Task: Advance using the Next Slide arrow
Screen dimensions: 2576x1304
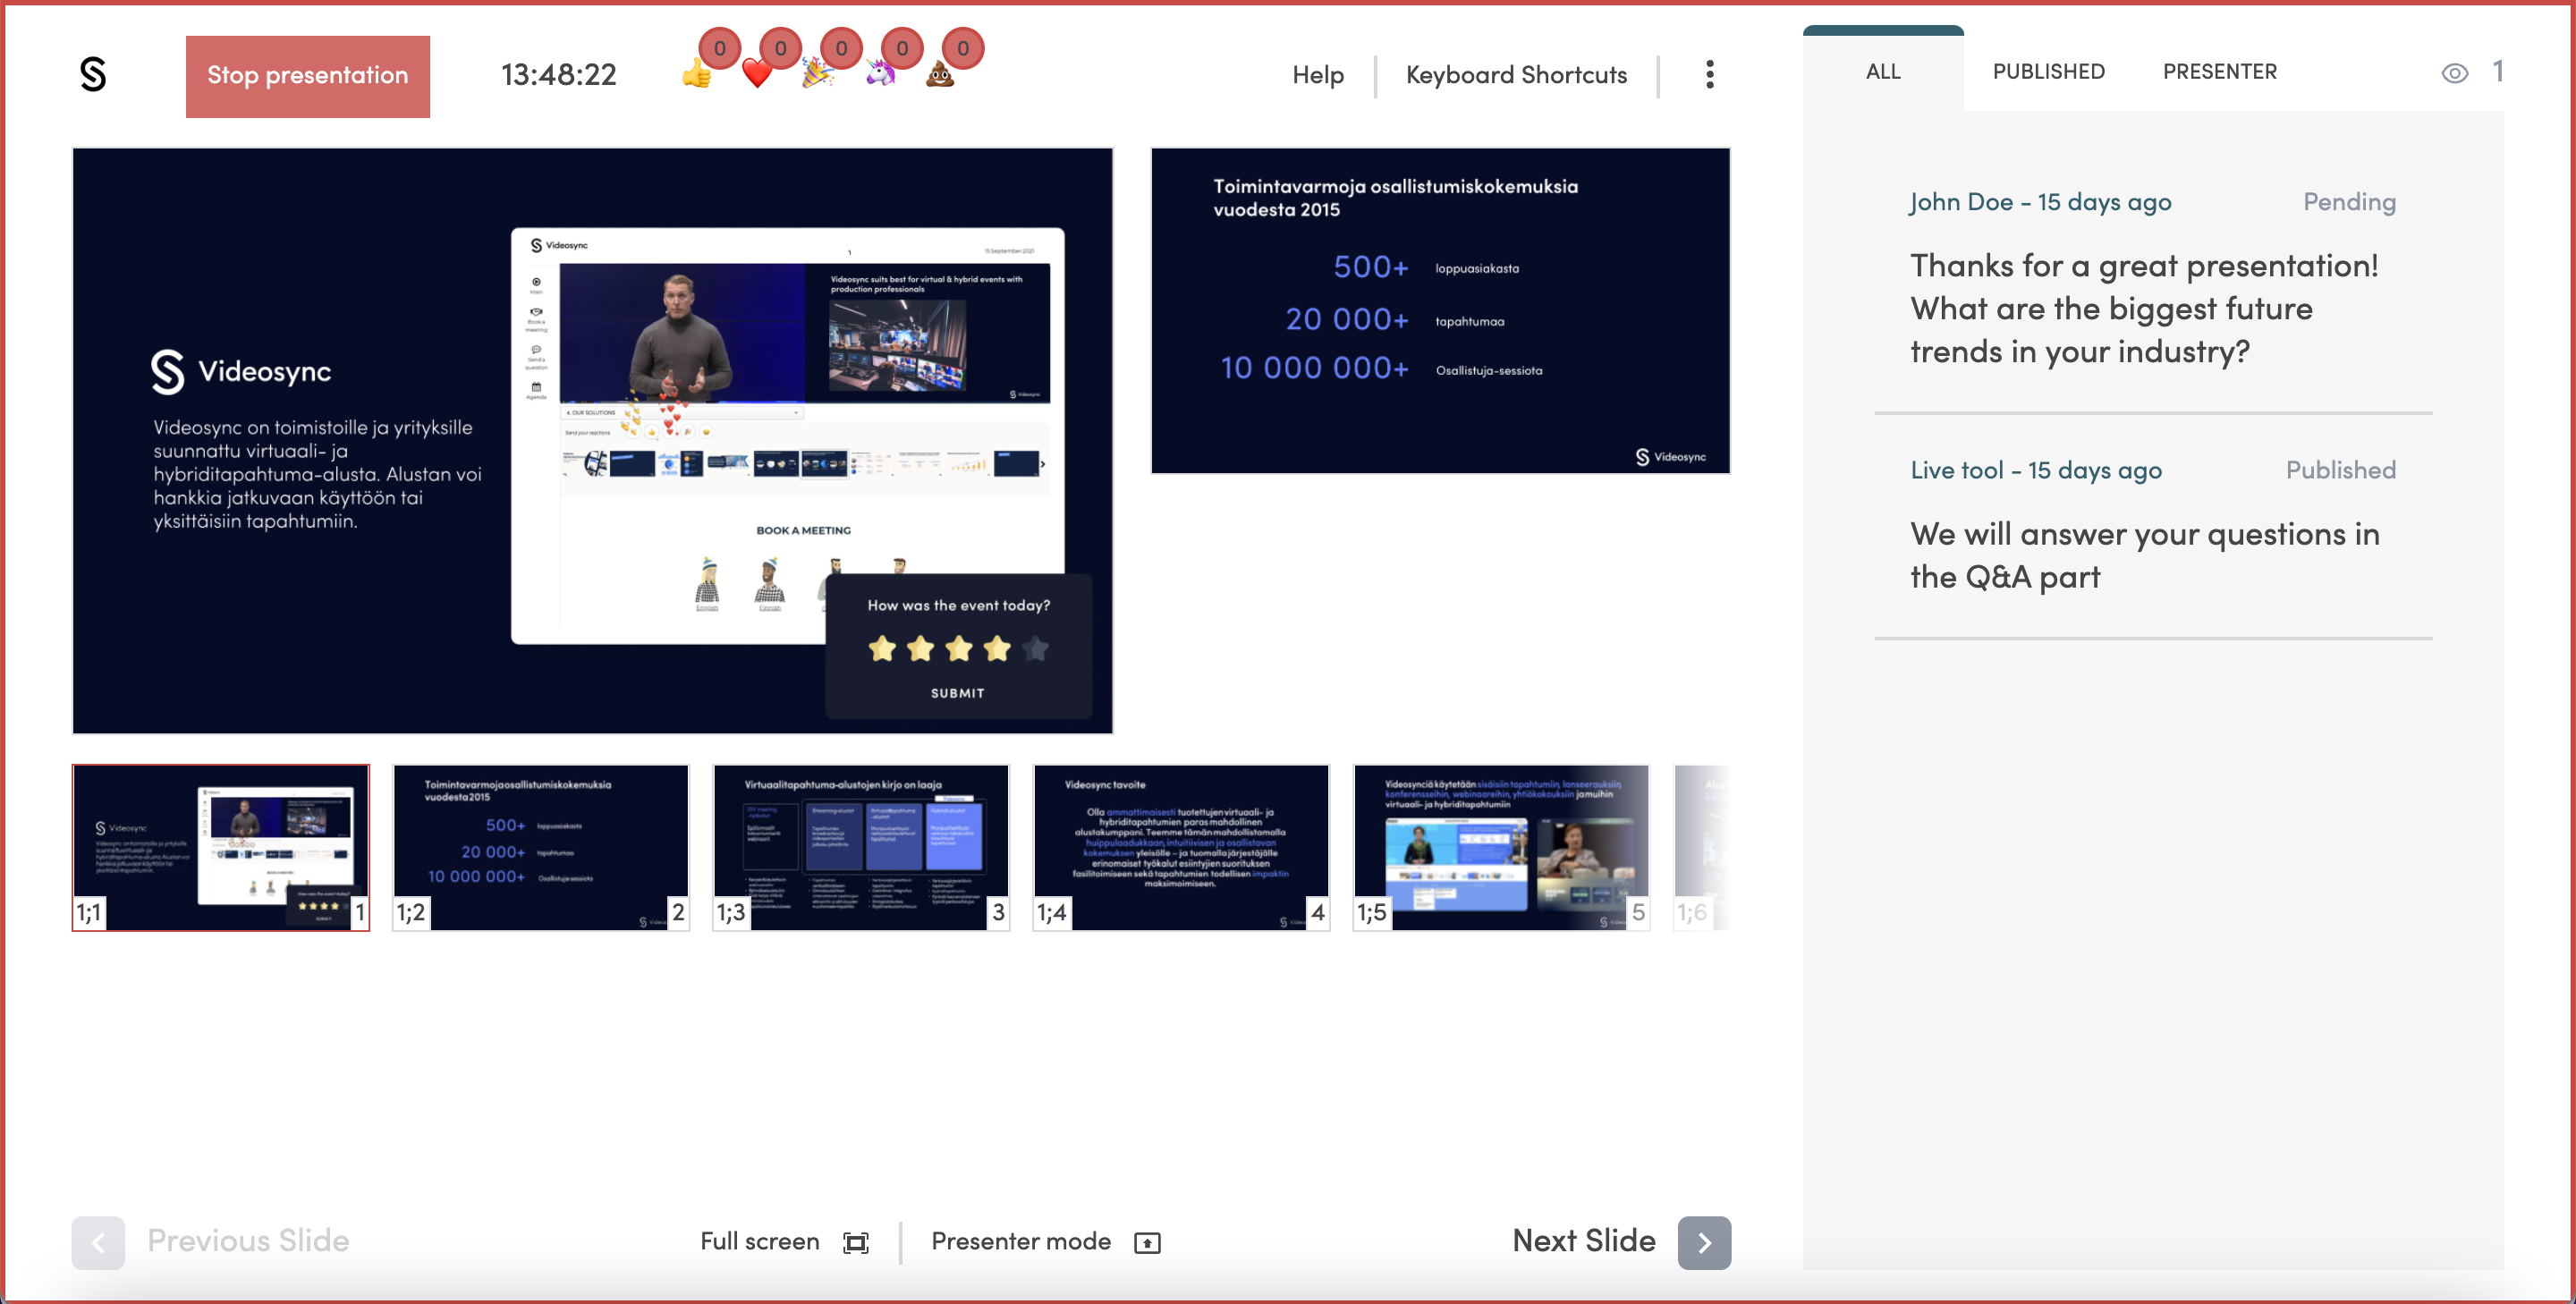Action: point(1705,1242)
